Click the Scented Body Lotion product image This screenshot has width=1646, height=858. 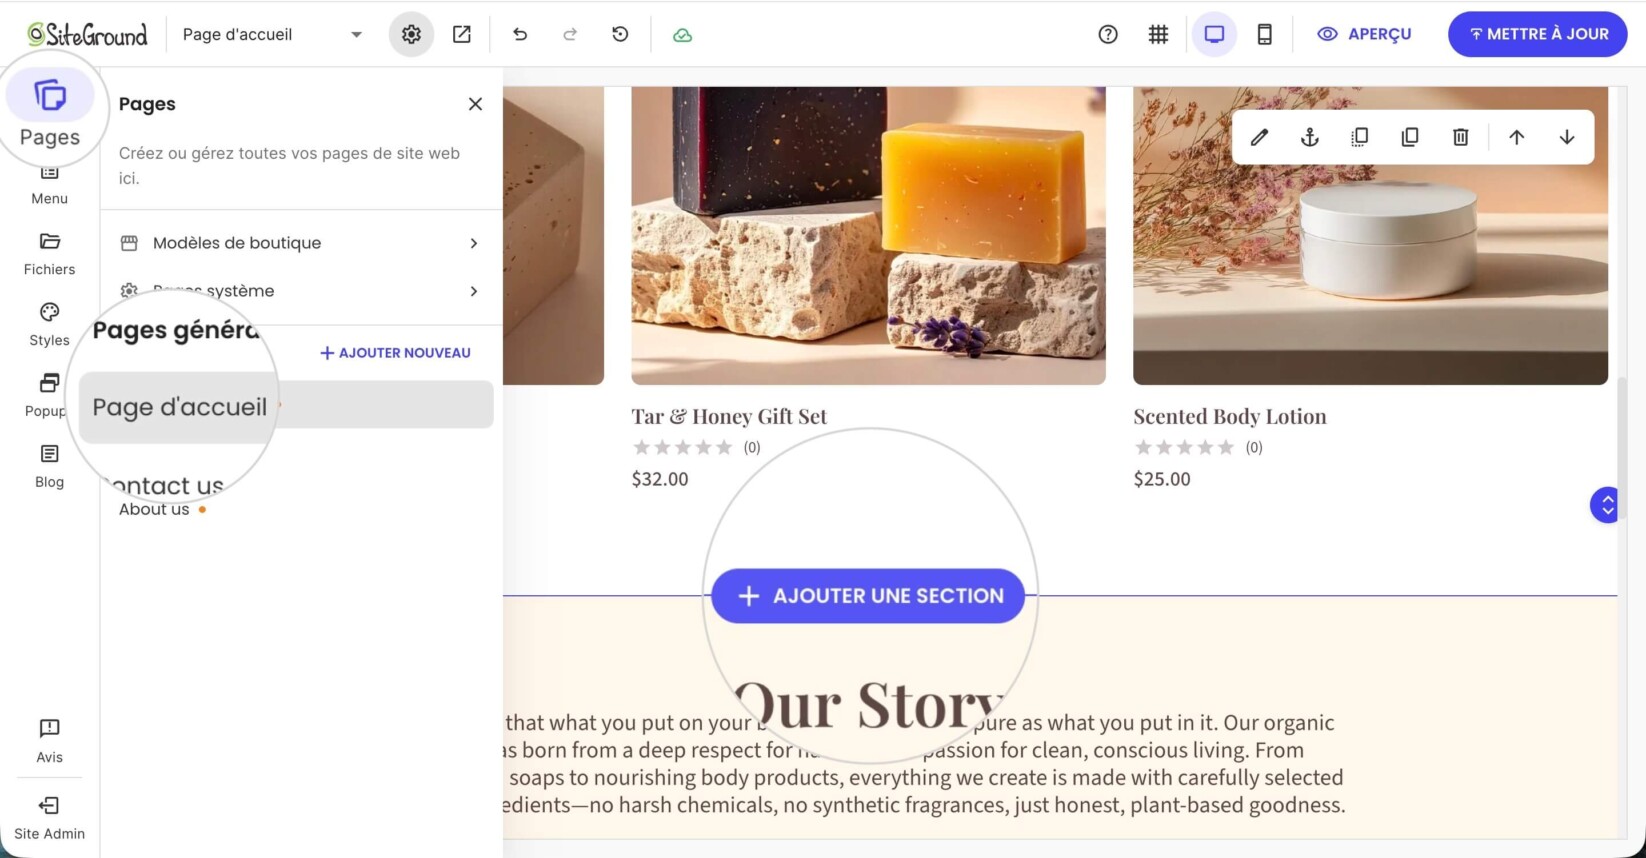coord(1371,235)
